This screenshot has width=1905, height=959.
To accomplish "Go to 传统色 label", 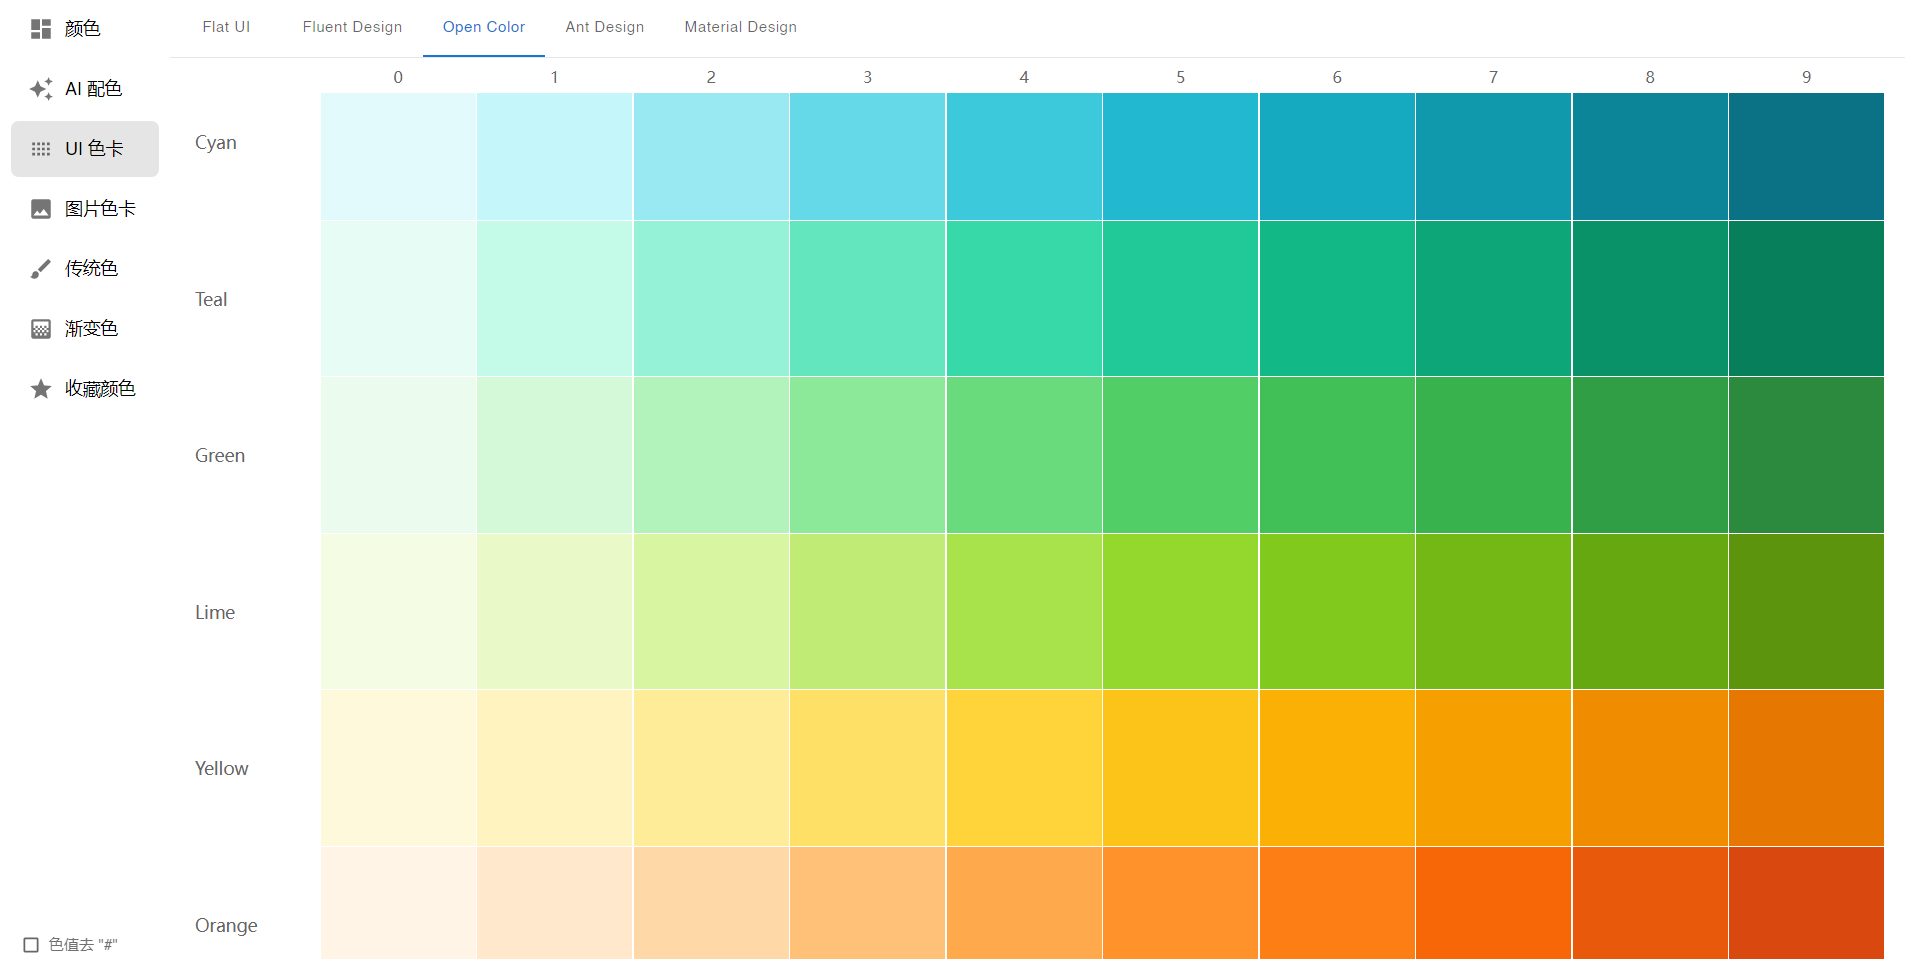I will pos(91,269).
